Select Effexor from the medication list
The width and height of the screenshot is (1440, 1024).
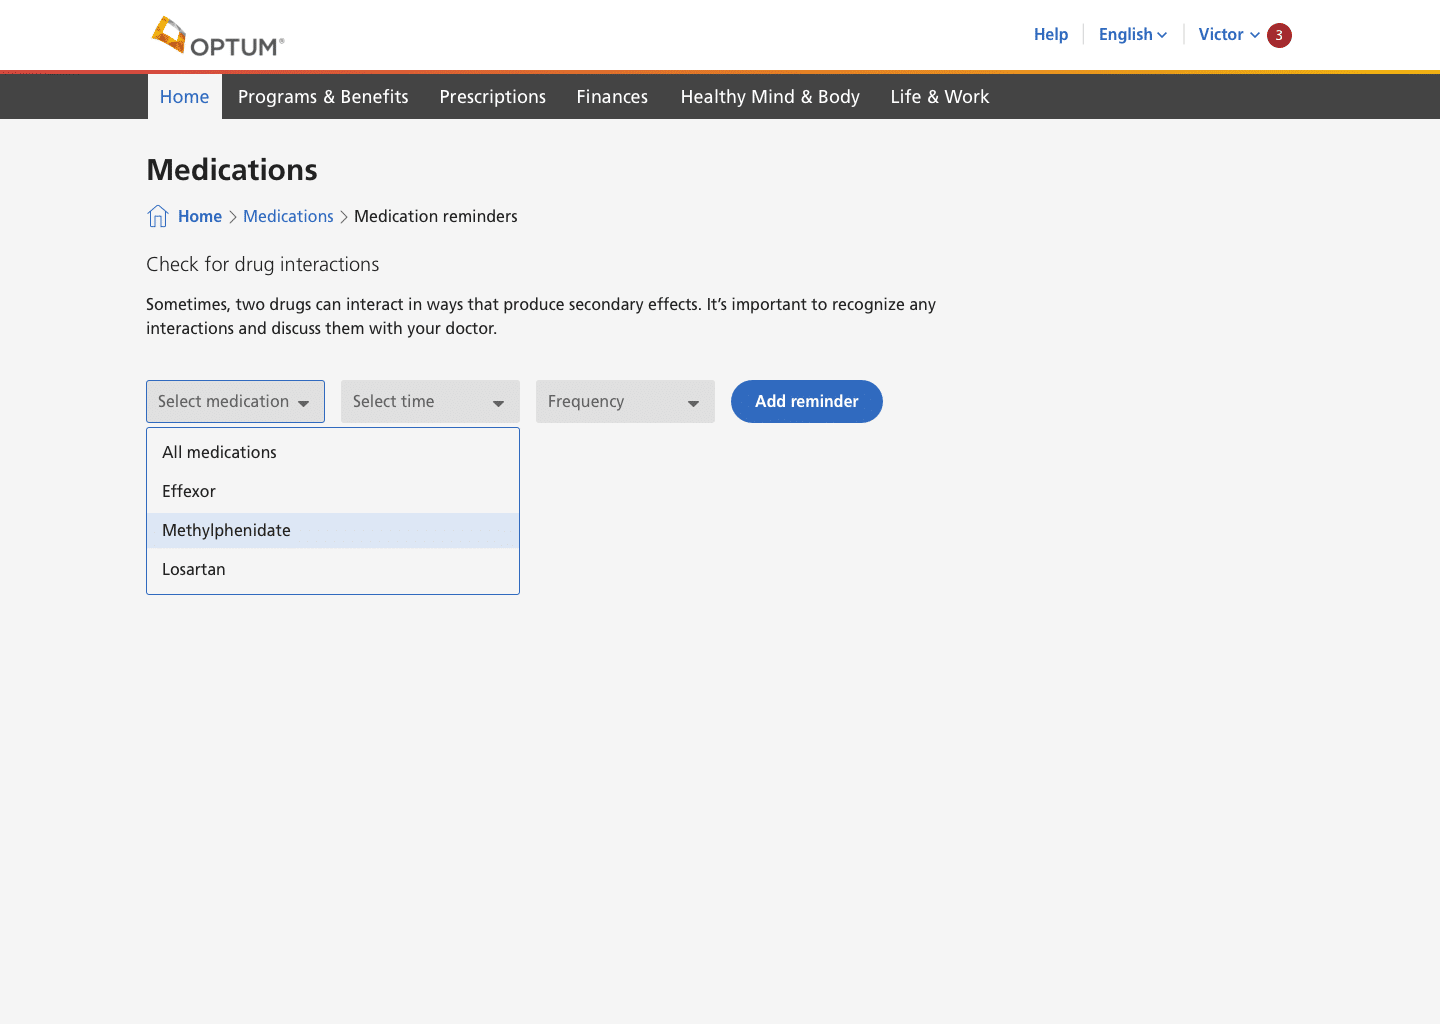[x=189, y=491]
